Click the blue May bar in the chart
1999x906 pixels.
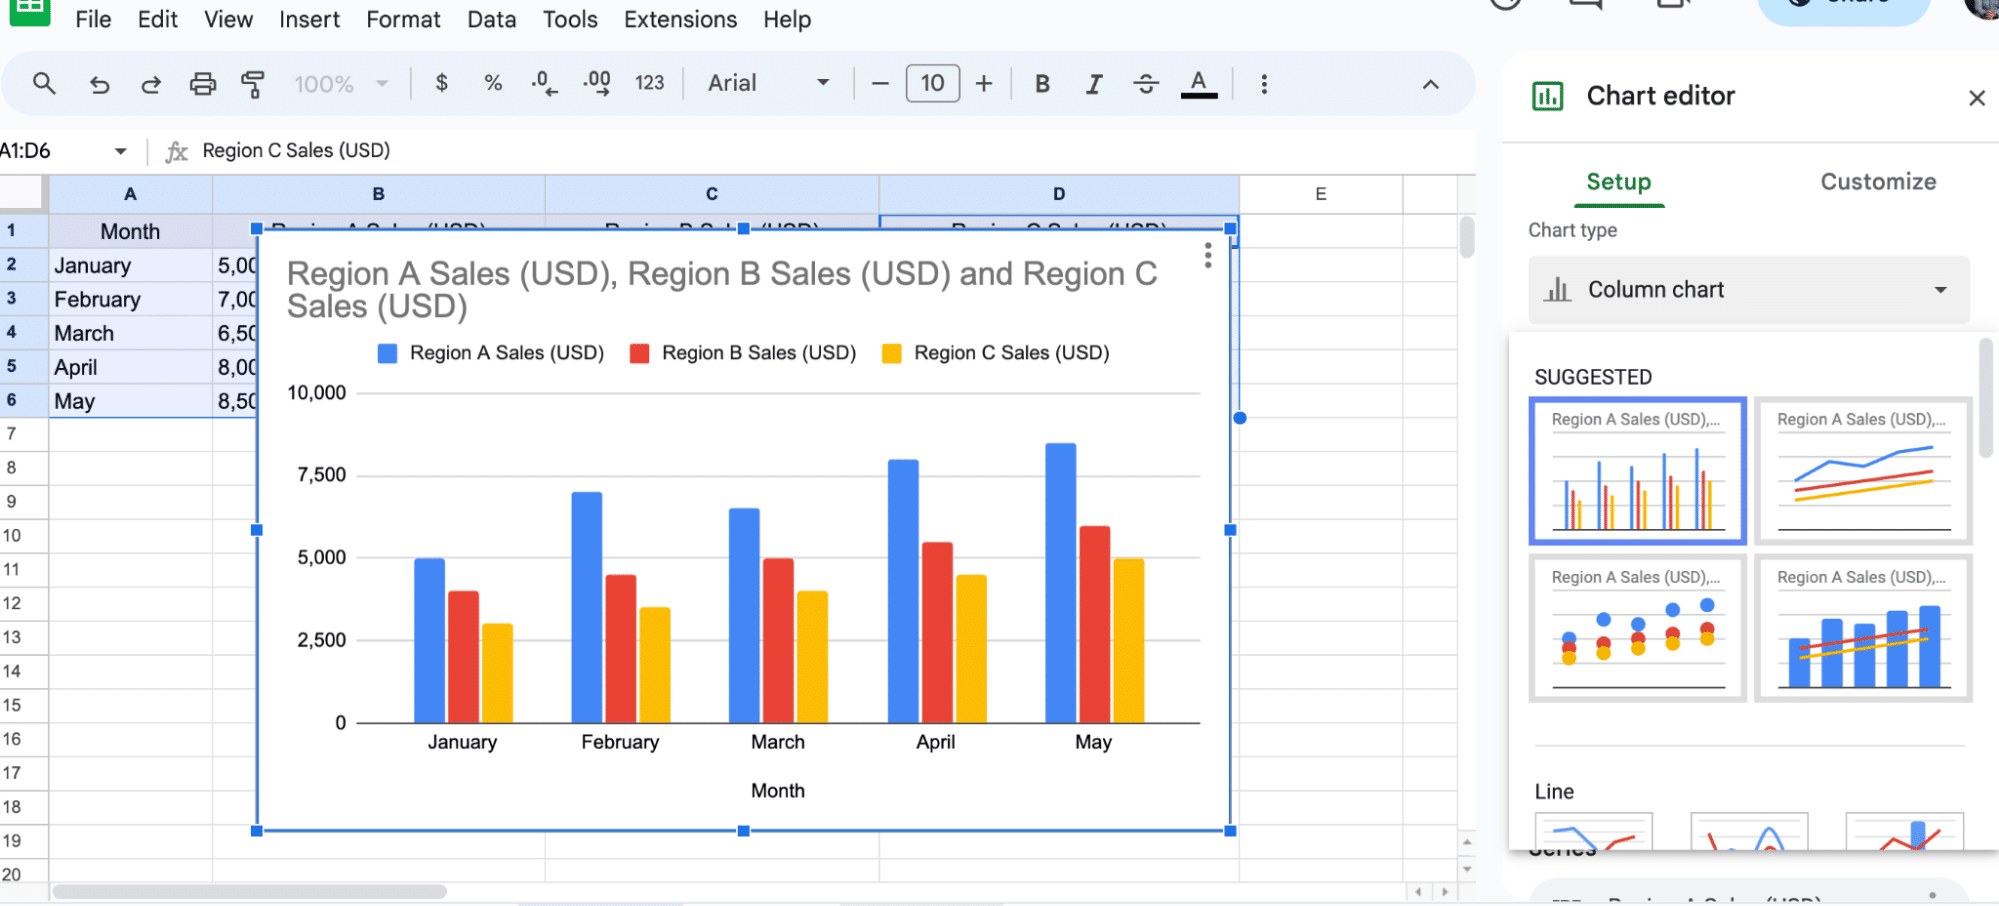(x=1061, y=583)
